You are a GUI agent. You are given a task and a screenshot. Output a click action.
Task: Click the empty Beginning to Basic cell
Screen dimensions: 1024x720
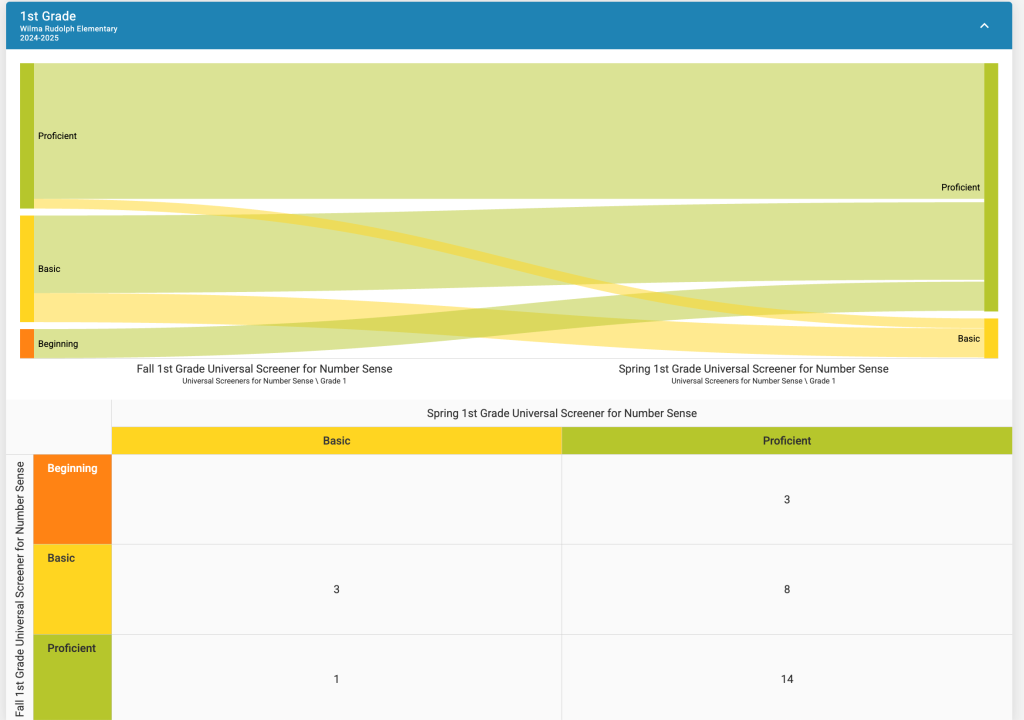[336, 499]
